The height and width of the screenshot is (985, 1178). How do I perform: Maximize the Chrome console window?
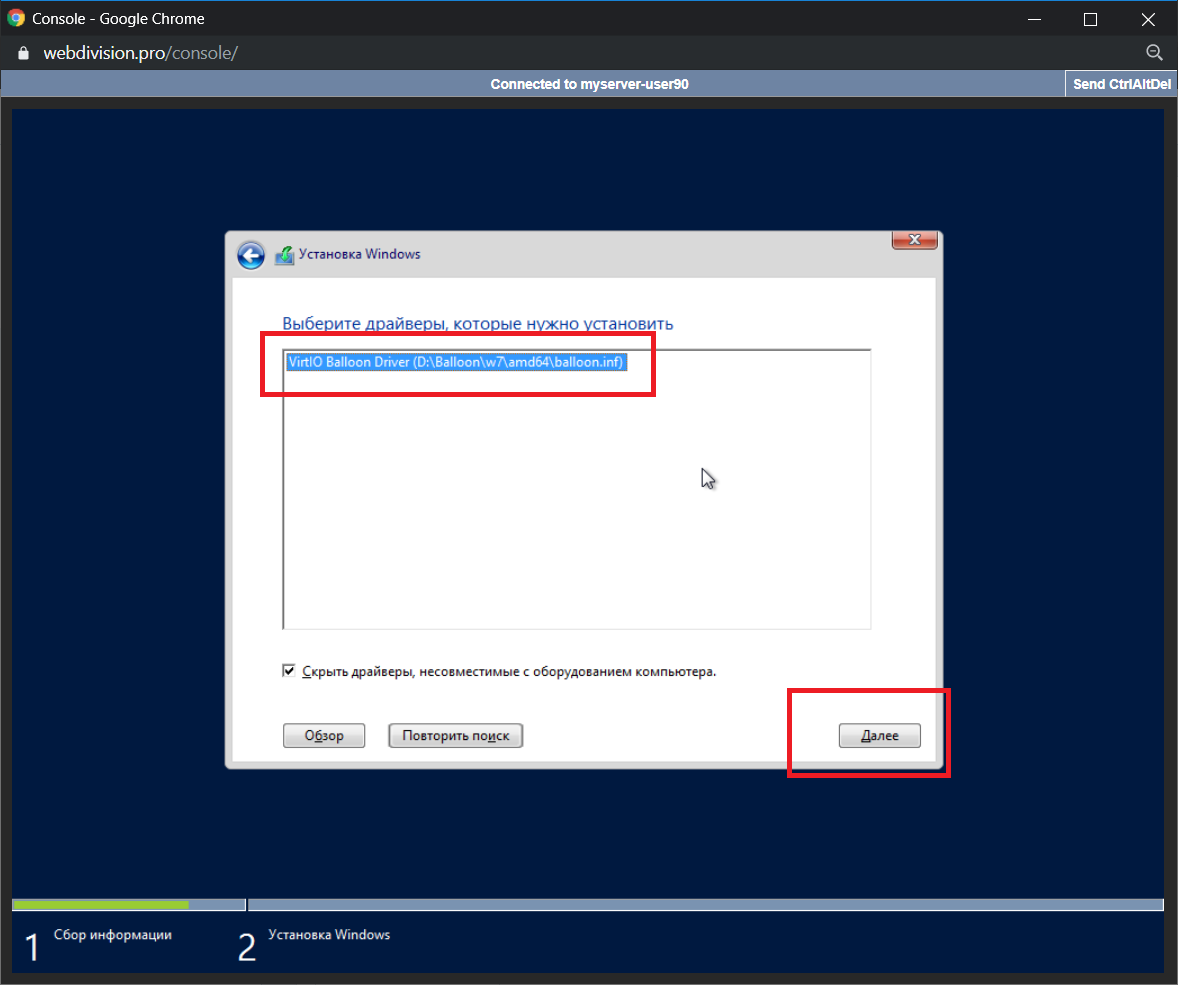coord(1090,19)
